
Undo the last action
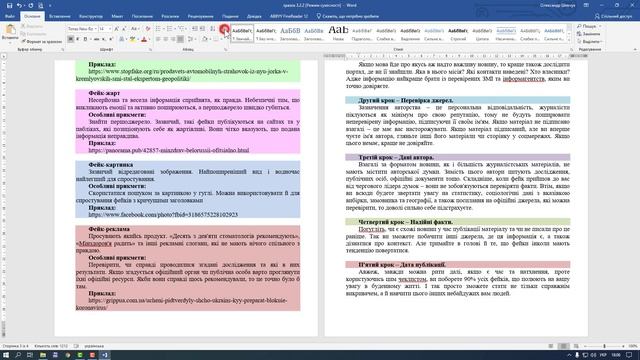click(19, 5)
